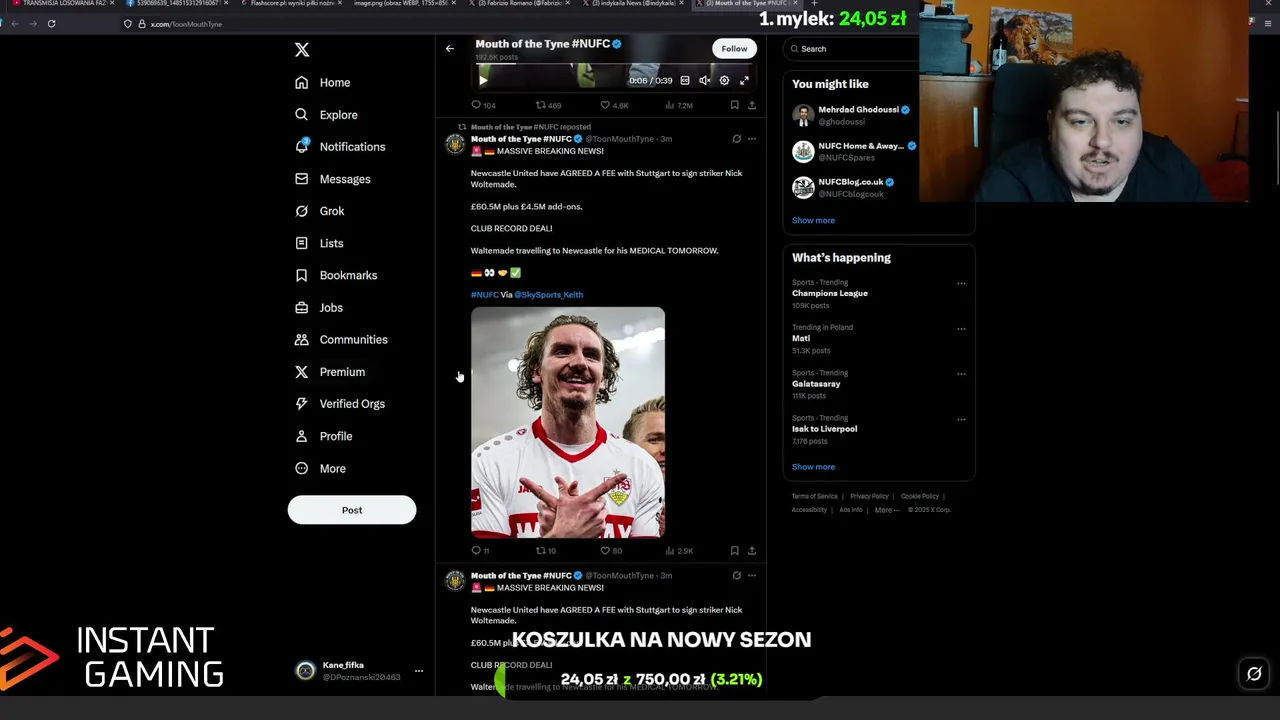Show more suggested accounts
The height and width of the screenshot is (720, 1280).
pos(813,220)
